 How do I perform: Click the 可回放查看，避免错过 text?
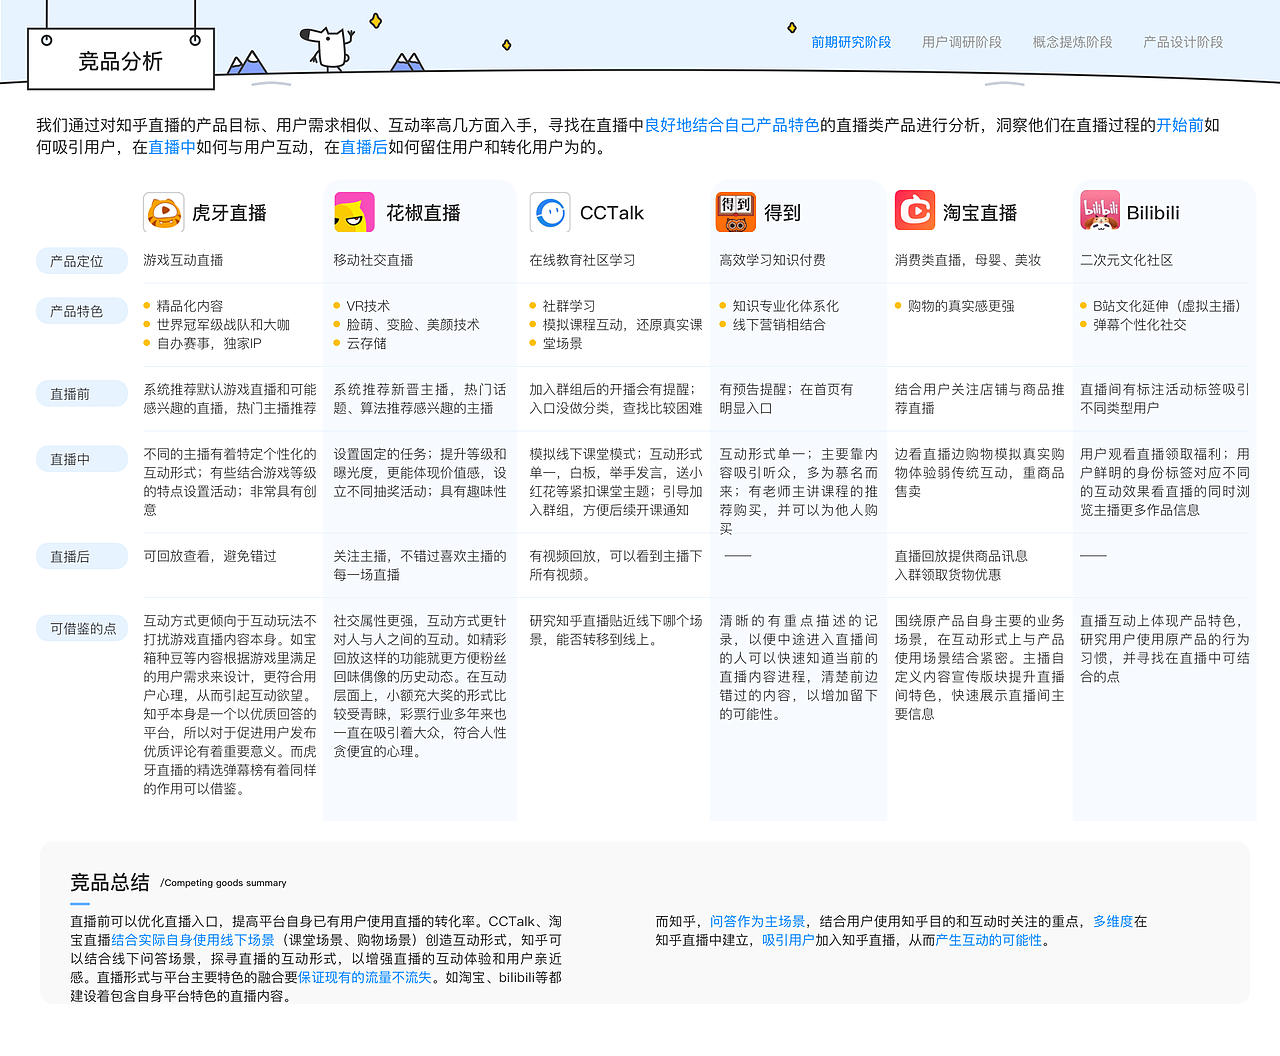pos(210,556)
